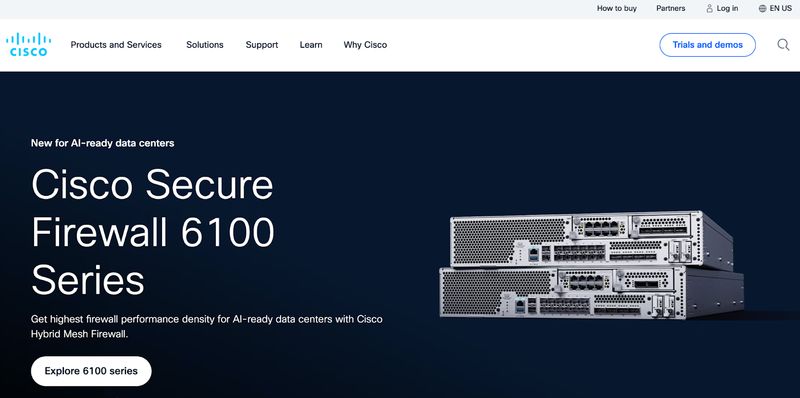Click the Cisco logo
Image resolution: width=800 pixels, height=398 pixels.
pyautogui.click(x=29, y=44)
